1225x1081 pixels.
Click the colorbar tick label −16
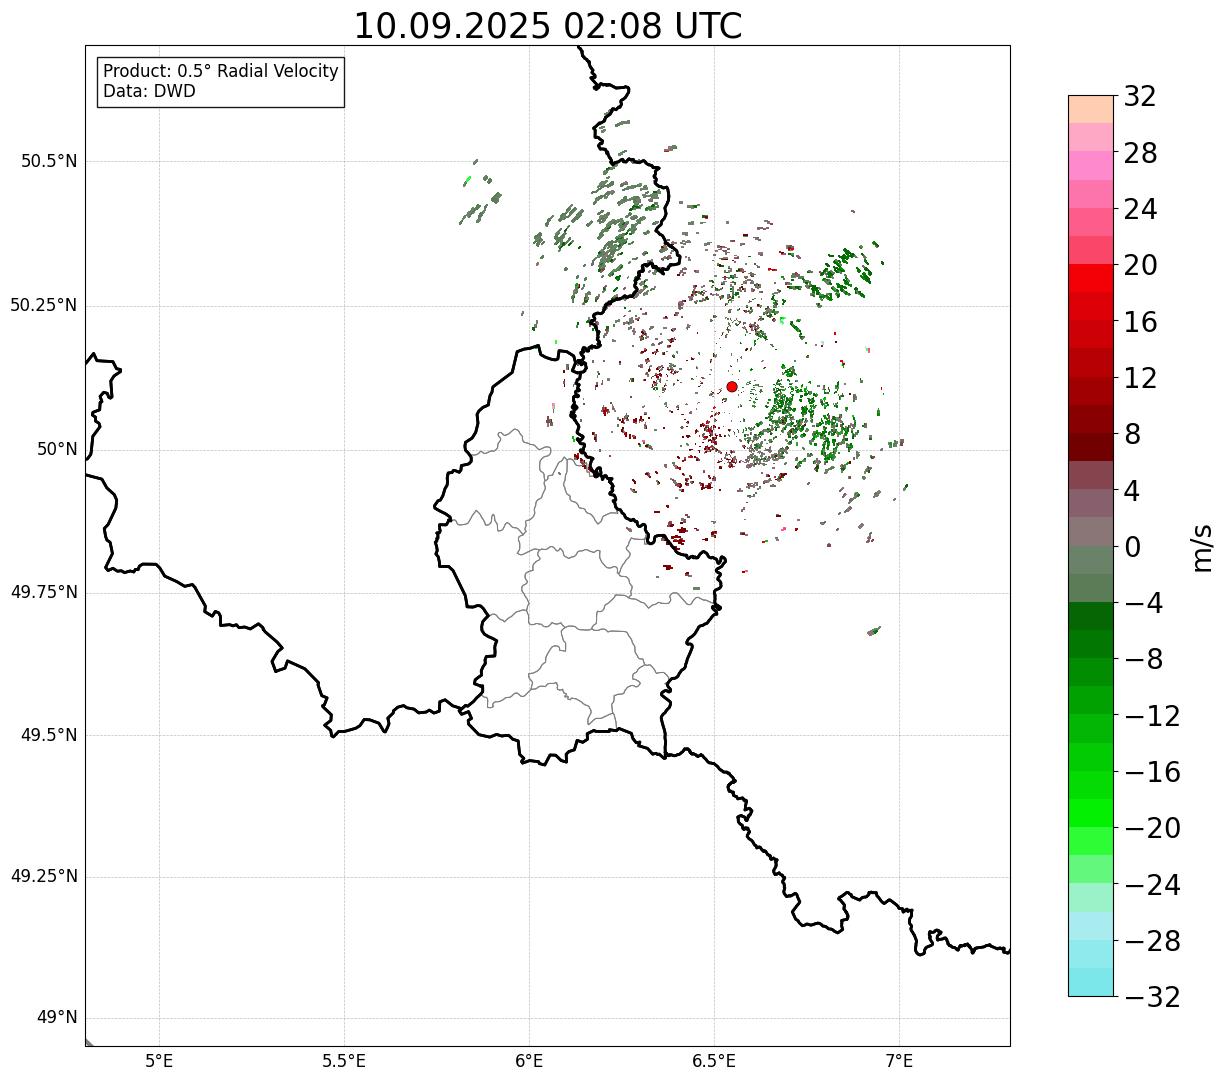point(1152,772)
